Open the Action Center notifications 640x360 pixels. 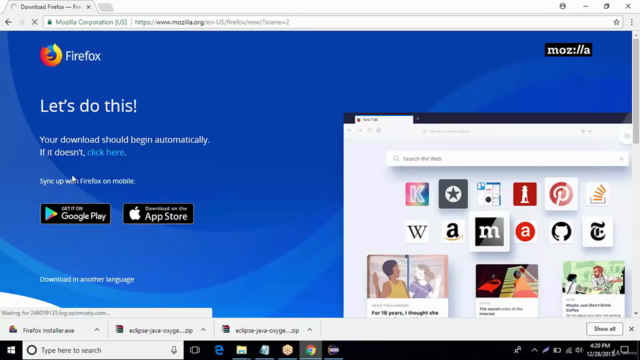pyautogui.click(x=624, y=350)
